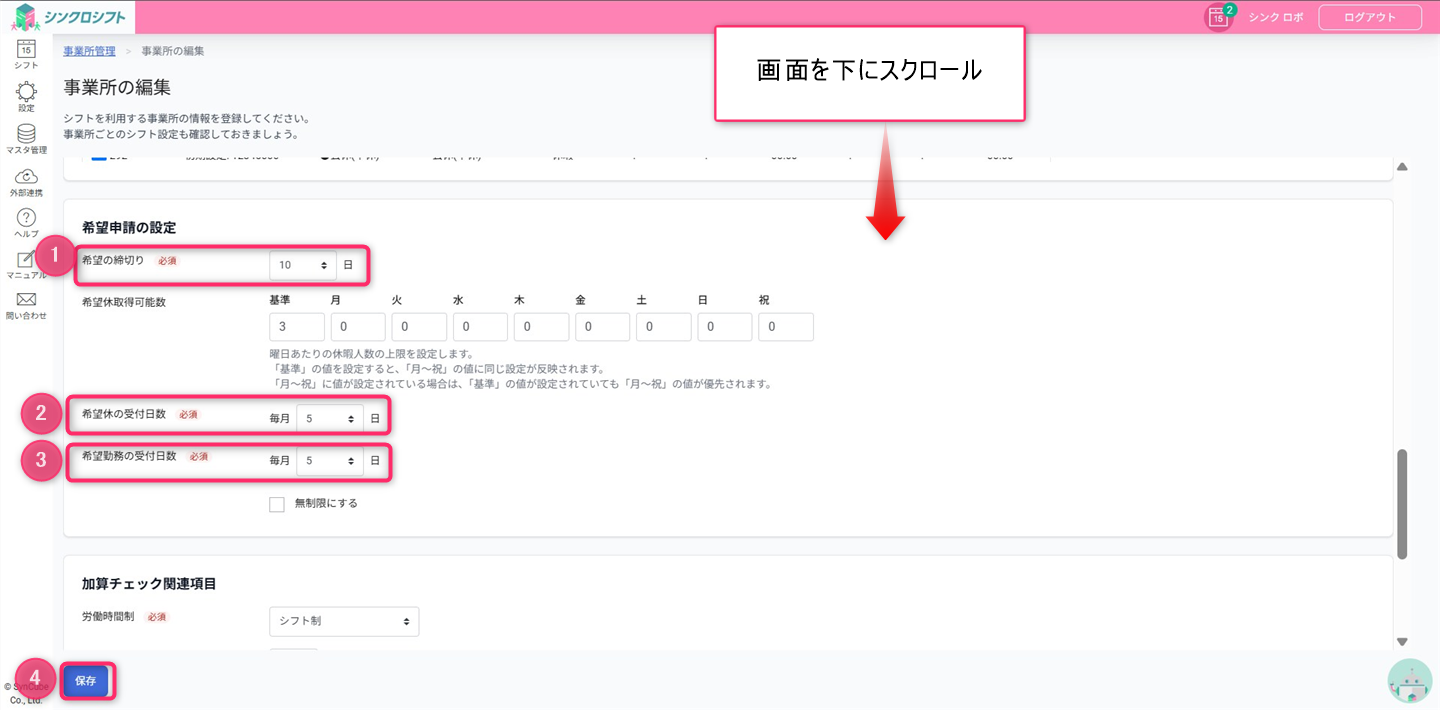Click the 基準 希望休取得可能数 input field
The height and width of the screenshot is (710, 1440).
pyautogui.click(x=297, y=327)
